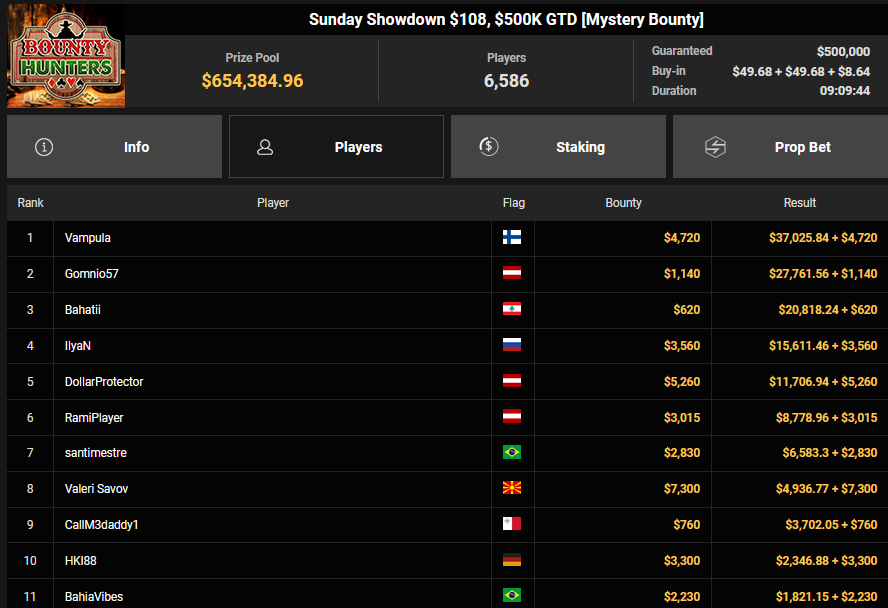Switch to the Players tab
Viewport: 888px width, 608px height.
tap(336, 147)
